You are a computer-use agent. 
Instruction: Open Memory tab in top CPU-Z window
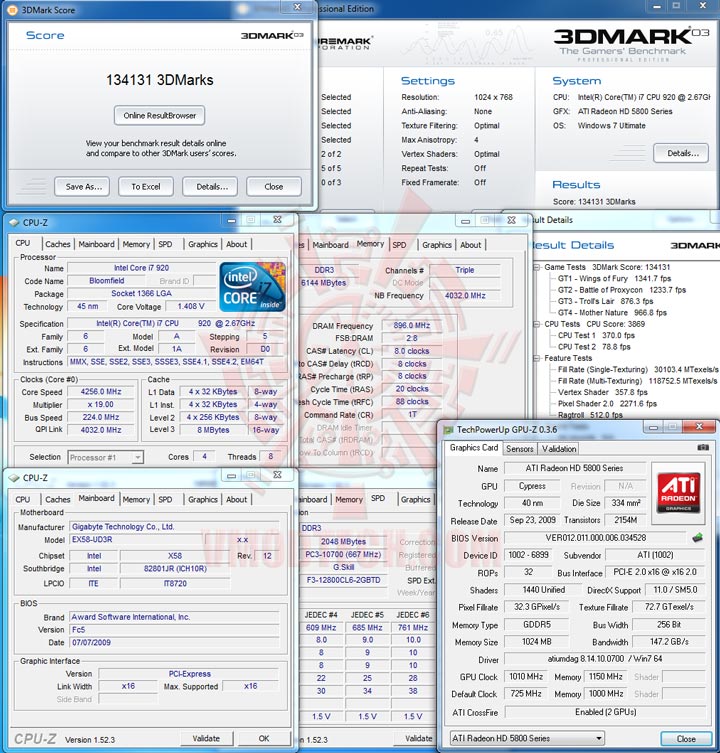point(136,244)
